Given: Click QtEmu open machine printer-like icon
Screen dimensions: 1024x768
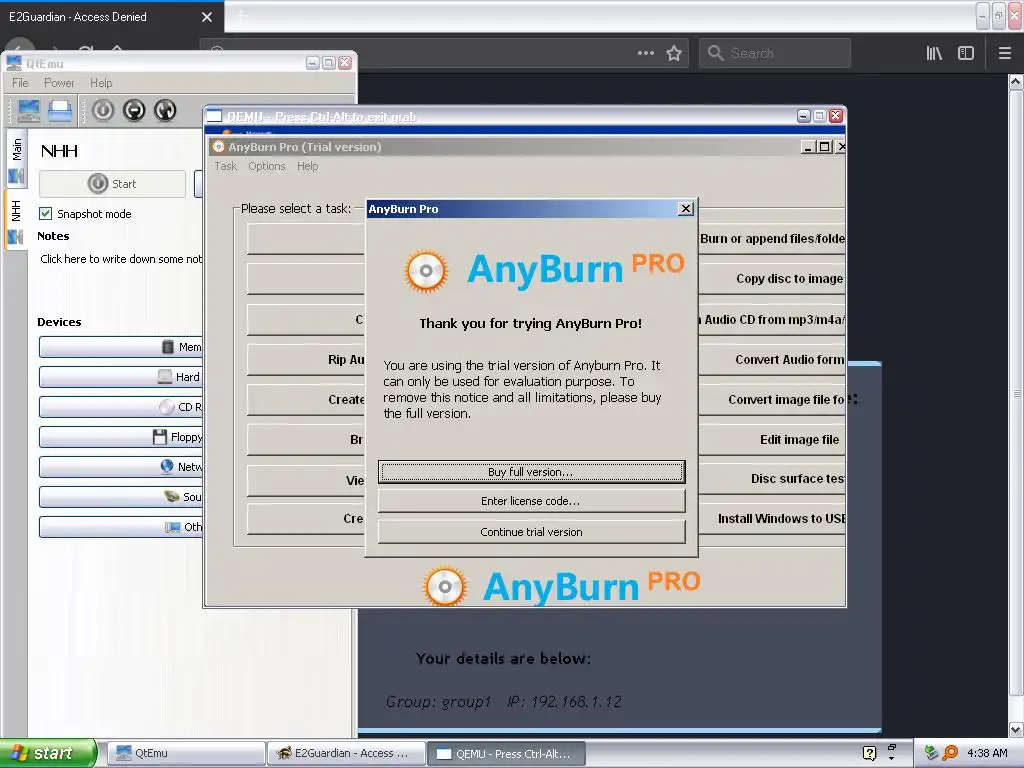Looking at the screenshot, I should pos(59,111).
